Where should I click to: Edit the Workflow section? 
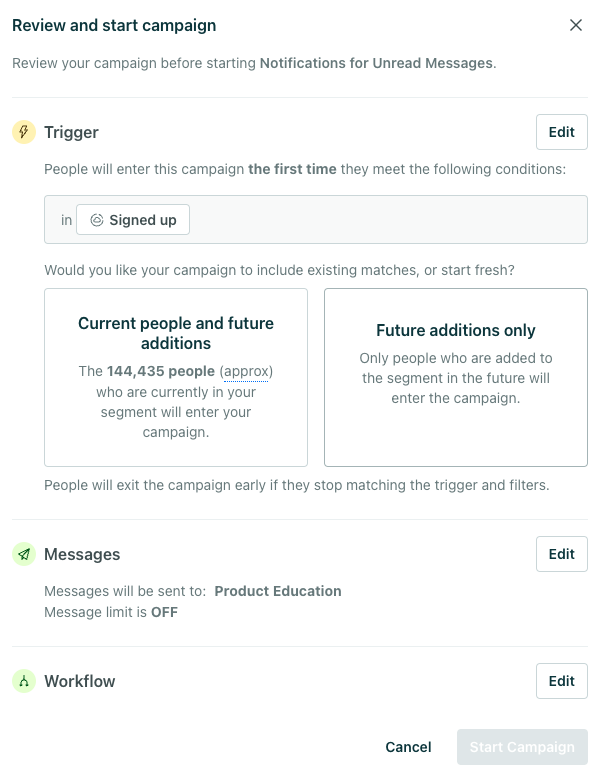[561, 681]
